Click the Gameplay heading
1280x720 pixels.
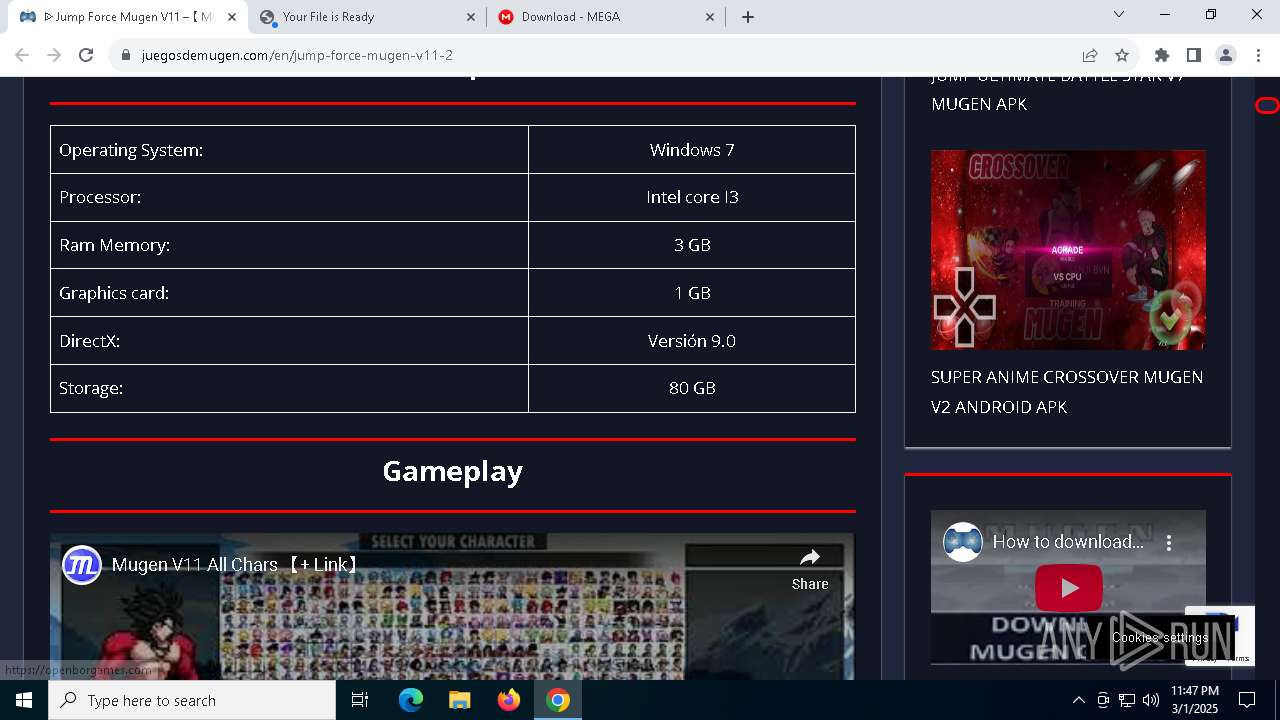click(x=453, y=471)
